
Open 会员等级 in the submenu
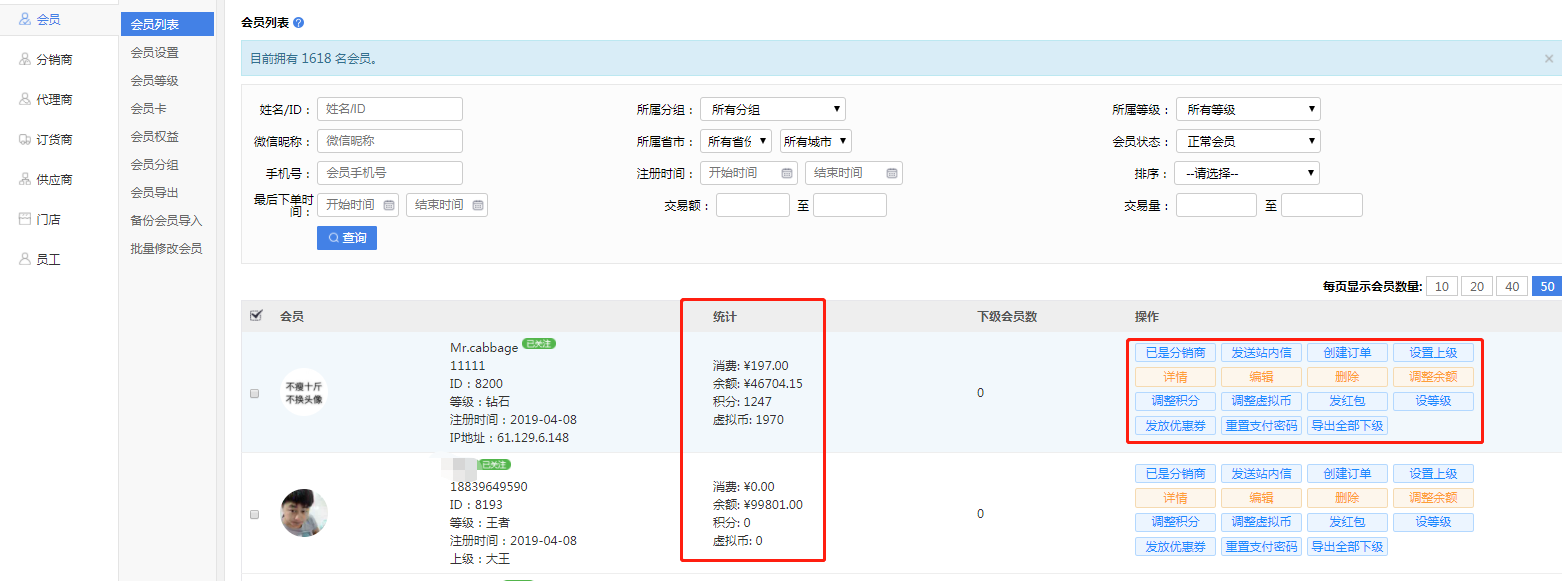coord(154,81)
